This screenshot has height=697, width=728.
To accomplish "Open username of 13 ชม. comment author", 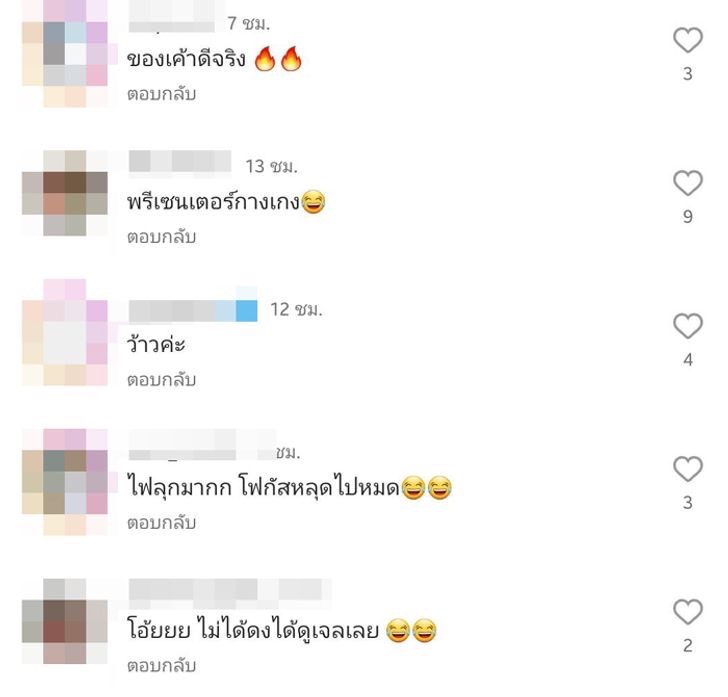I will (x=180, y=163).
